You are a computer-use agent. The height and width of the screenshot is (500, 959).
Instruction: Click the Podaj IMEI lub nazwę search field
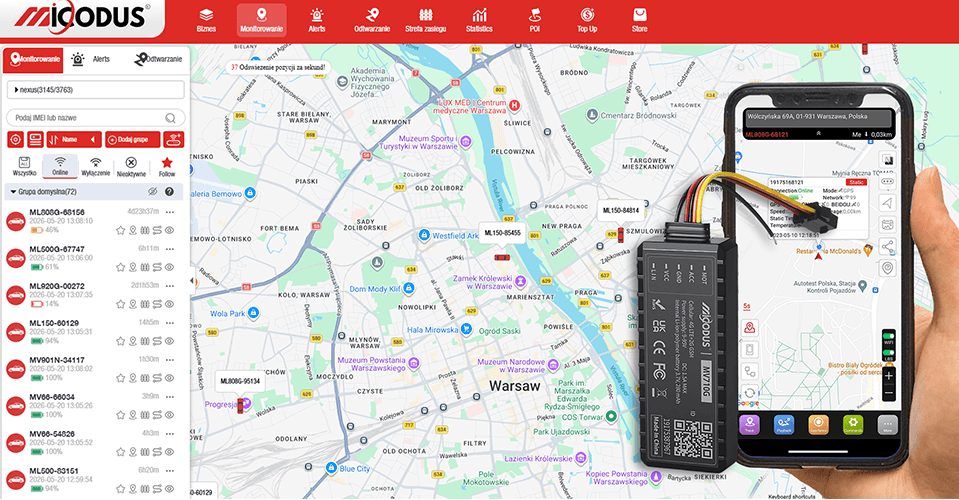click(x=95, y=118)
